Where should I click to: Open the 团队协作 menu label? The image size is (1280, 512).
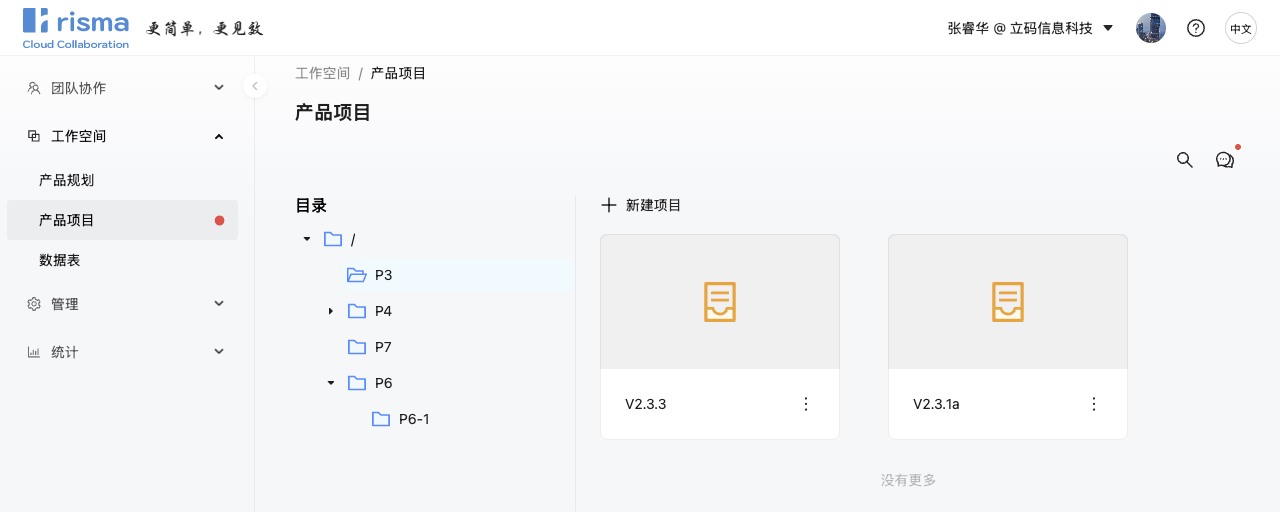(x=78, y=88)
